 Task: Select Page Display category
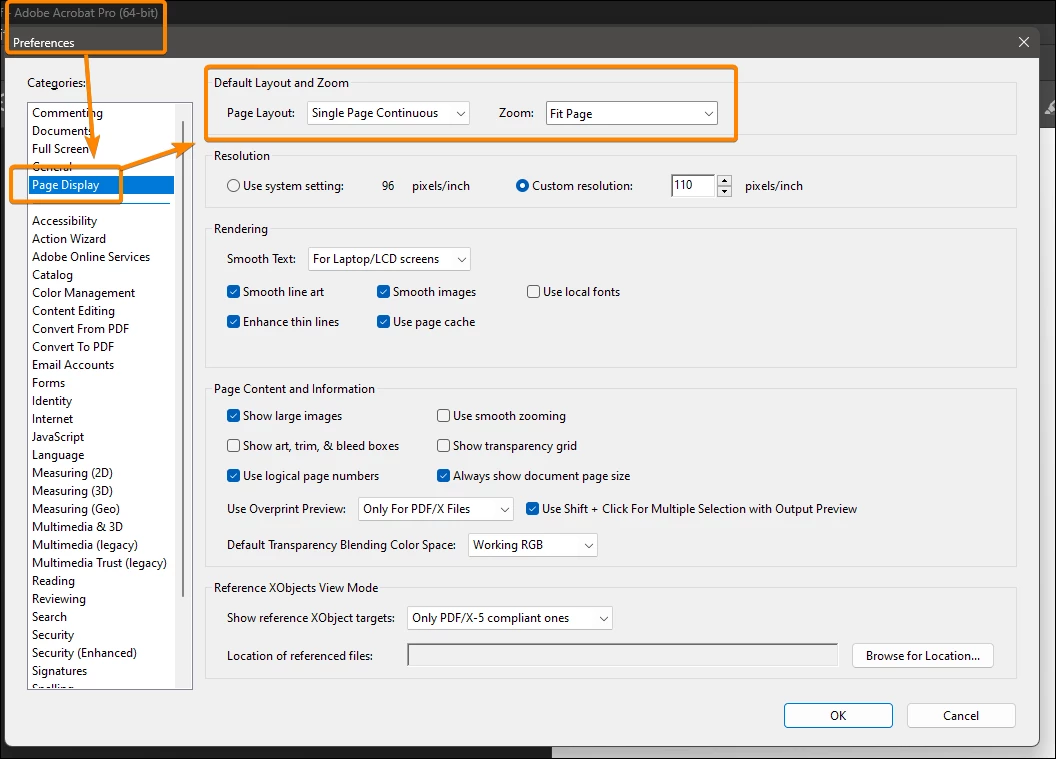pyautogui.click(x=102, y=185)
